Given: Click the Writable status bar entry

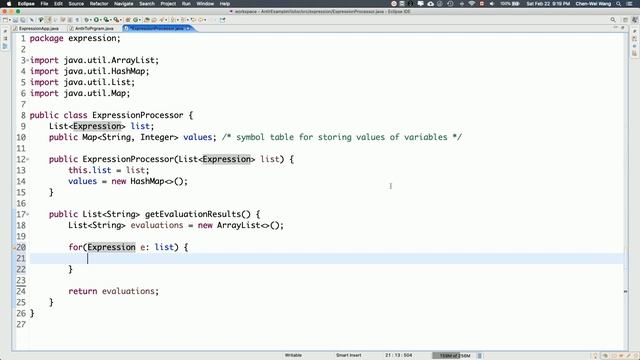Looking at the screenshot, I should [x=293, y=355].
